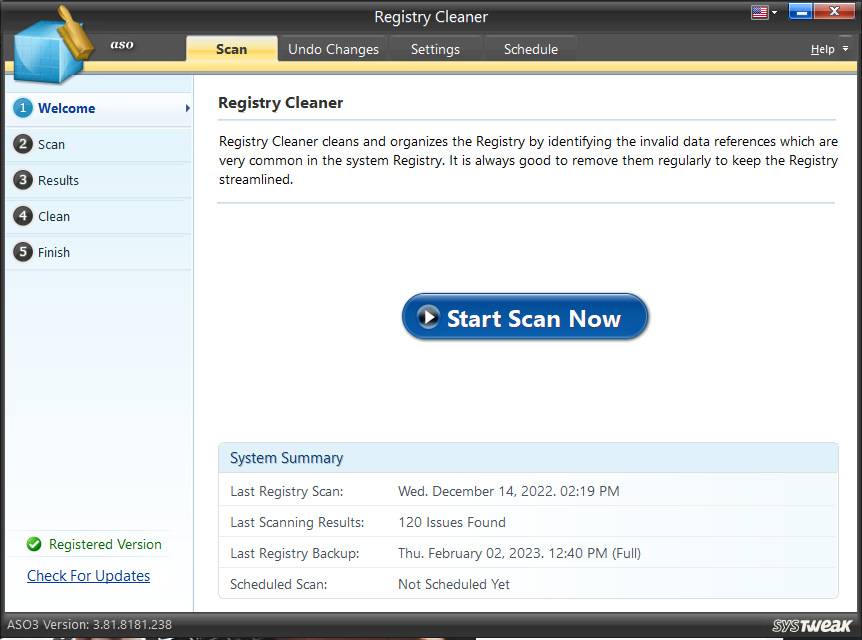Select the Scan tab
Image resolution: width=862 pixels, height=640 pixels.
click(231, 48)
